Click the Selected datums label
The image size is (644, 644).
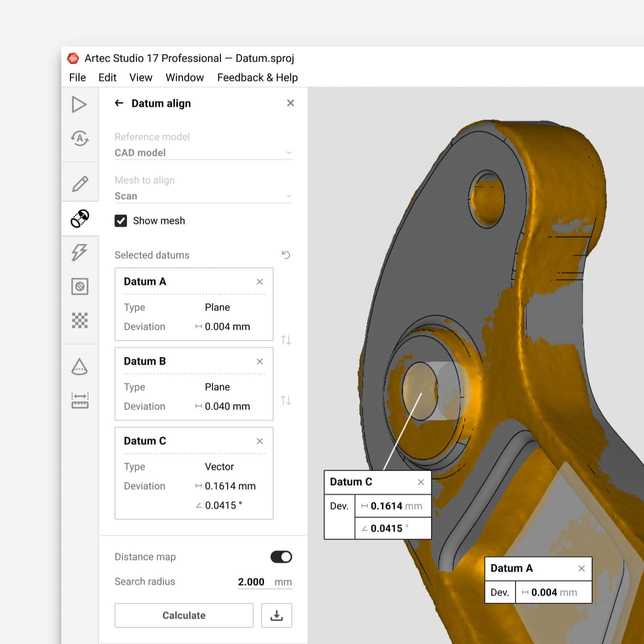[152, 255]
